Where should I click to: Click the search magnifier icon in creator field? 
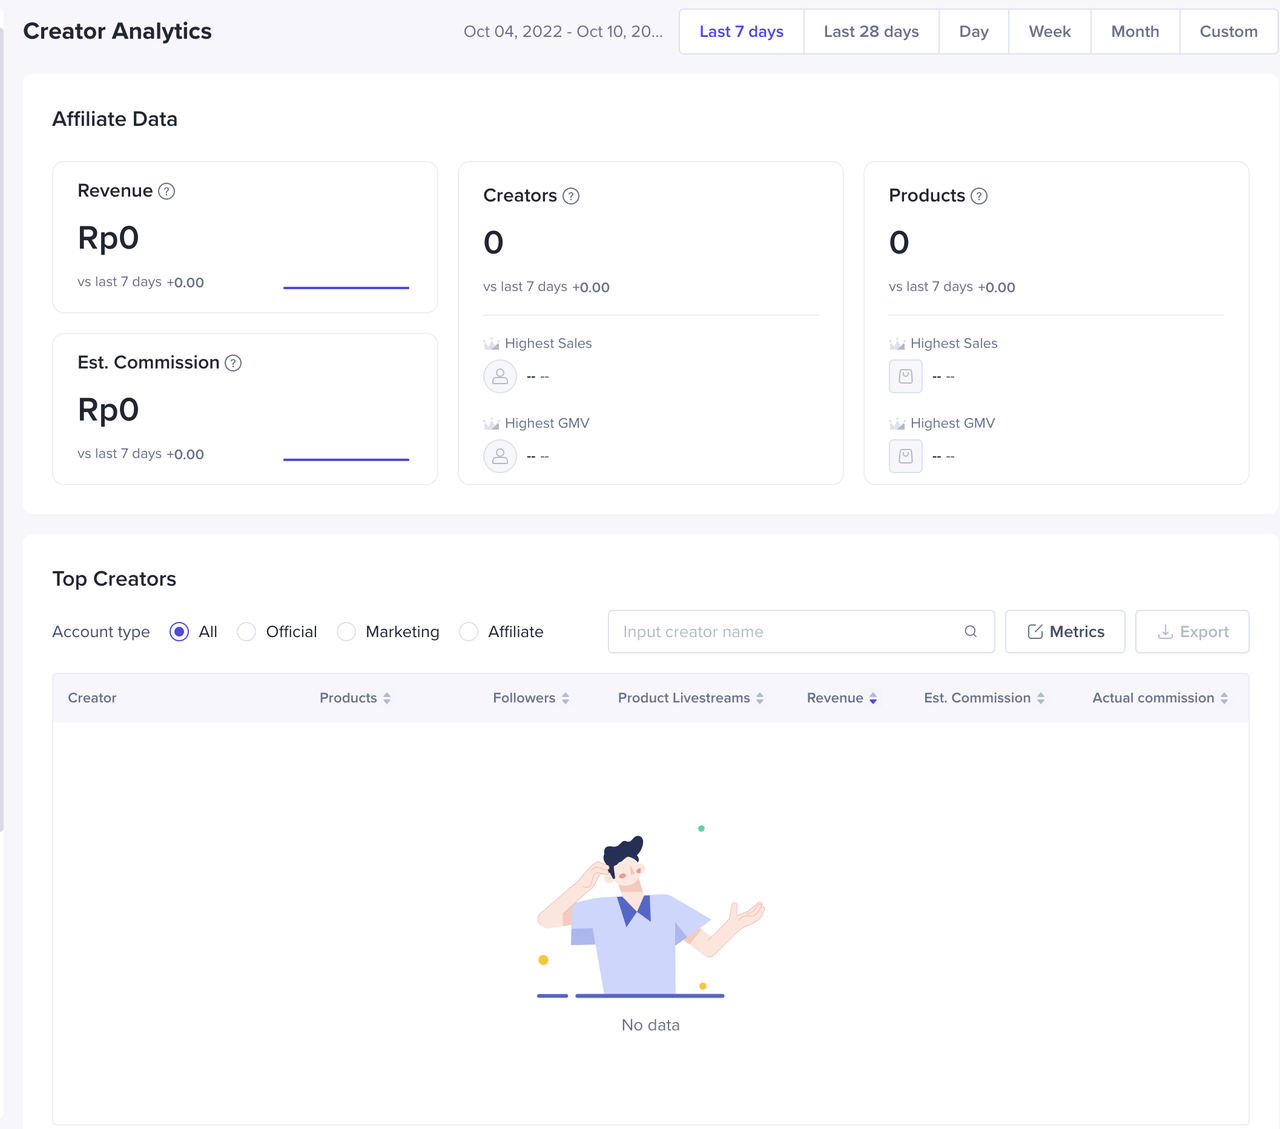(x=970, y=632)
